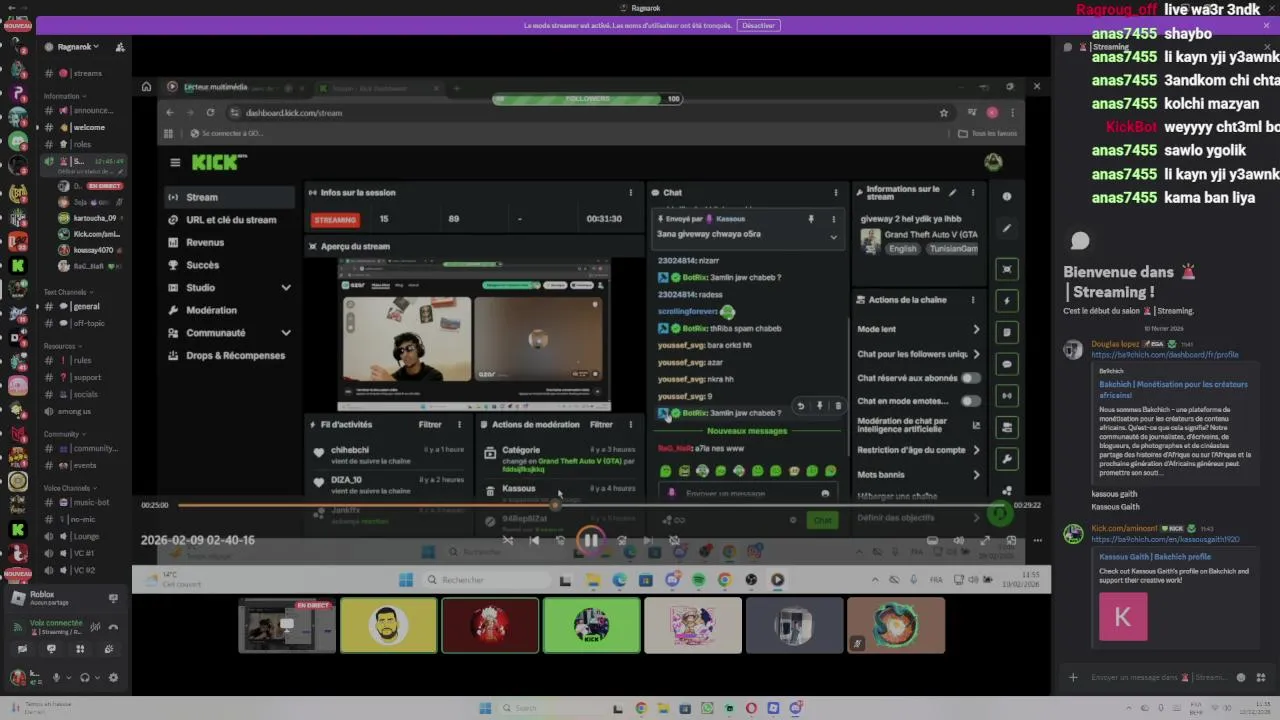Mute the Discord microphone
This screenshot has height=720, width=1280.
pos(57,677)
